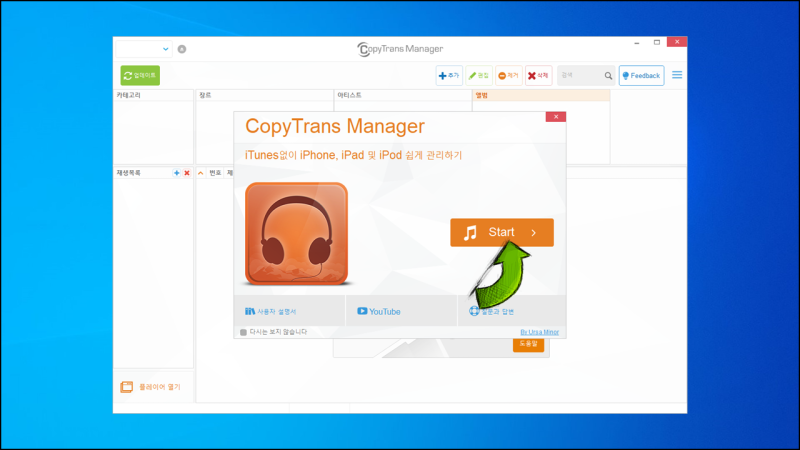Open the hamburger menu icon
Viewport: 800px width, 450px height.
tap(677, 75)
